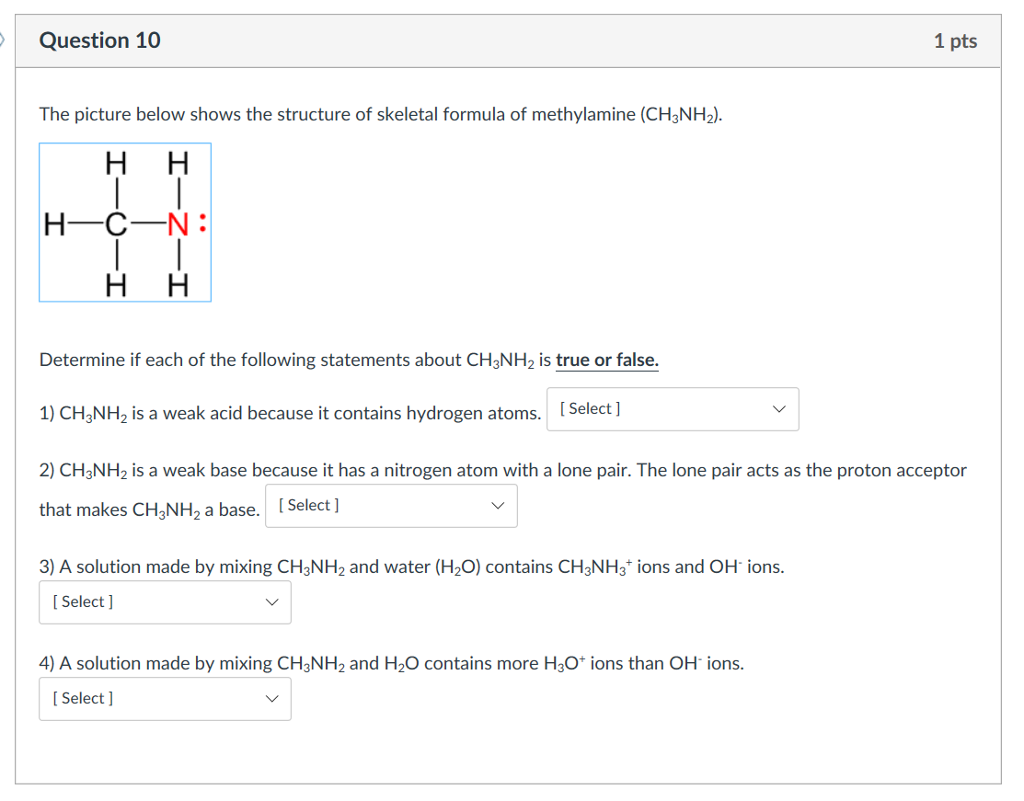This screenshot has width=1024, height=801.
Task: Click the Question 10 header
Action: tap(99, 40)
